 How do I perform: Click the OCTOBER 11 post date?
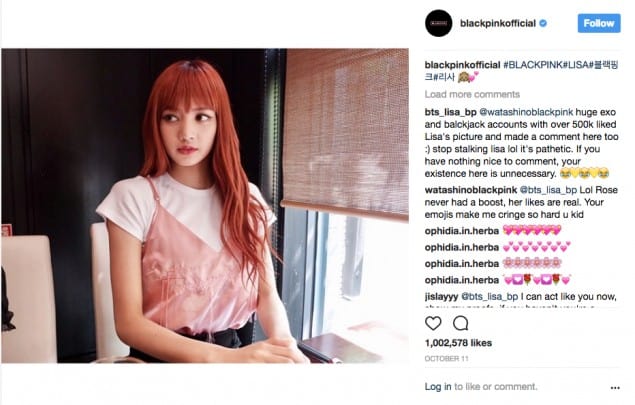pyautogui.click(x=446, y=359)
